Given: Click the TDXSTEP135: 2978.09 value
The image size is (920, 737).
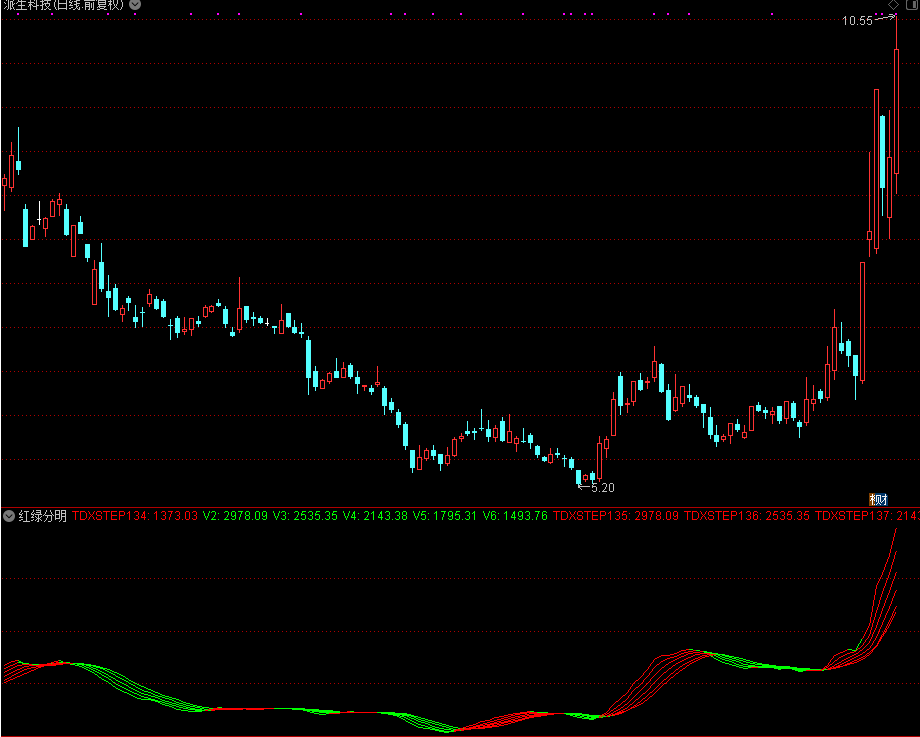Looking at the screenshot, I should 615,516.
